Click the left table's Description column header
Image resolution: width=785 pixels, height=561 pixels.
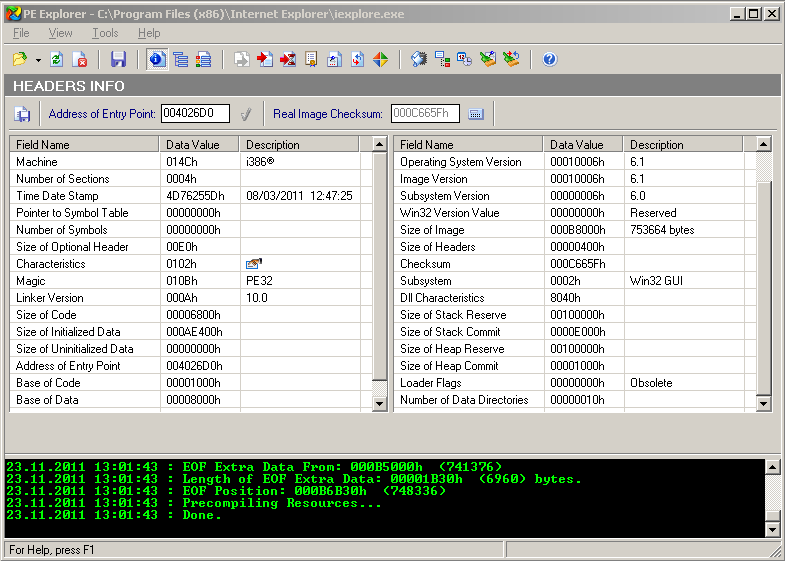(299, 145)
